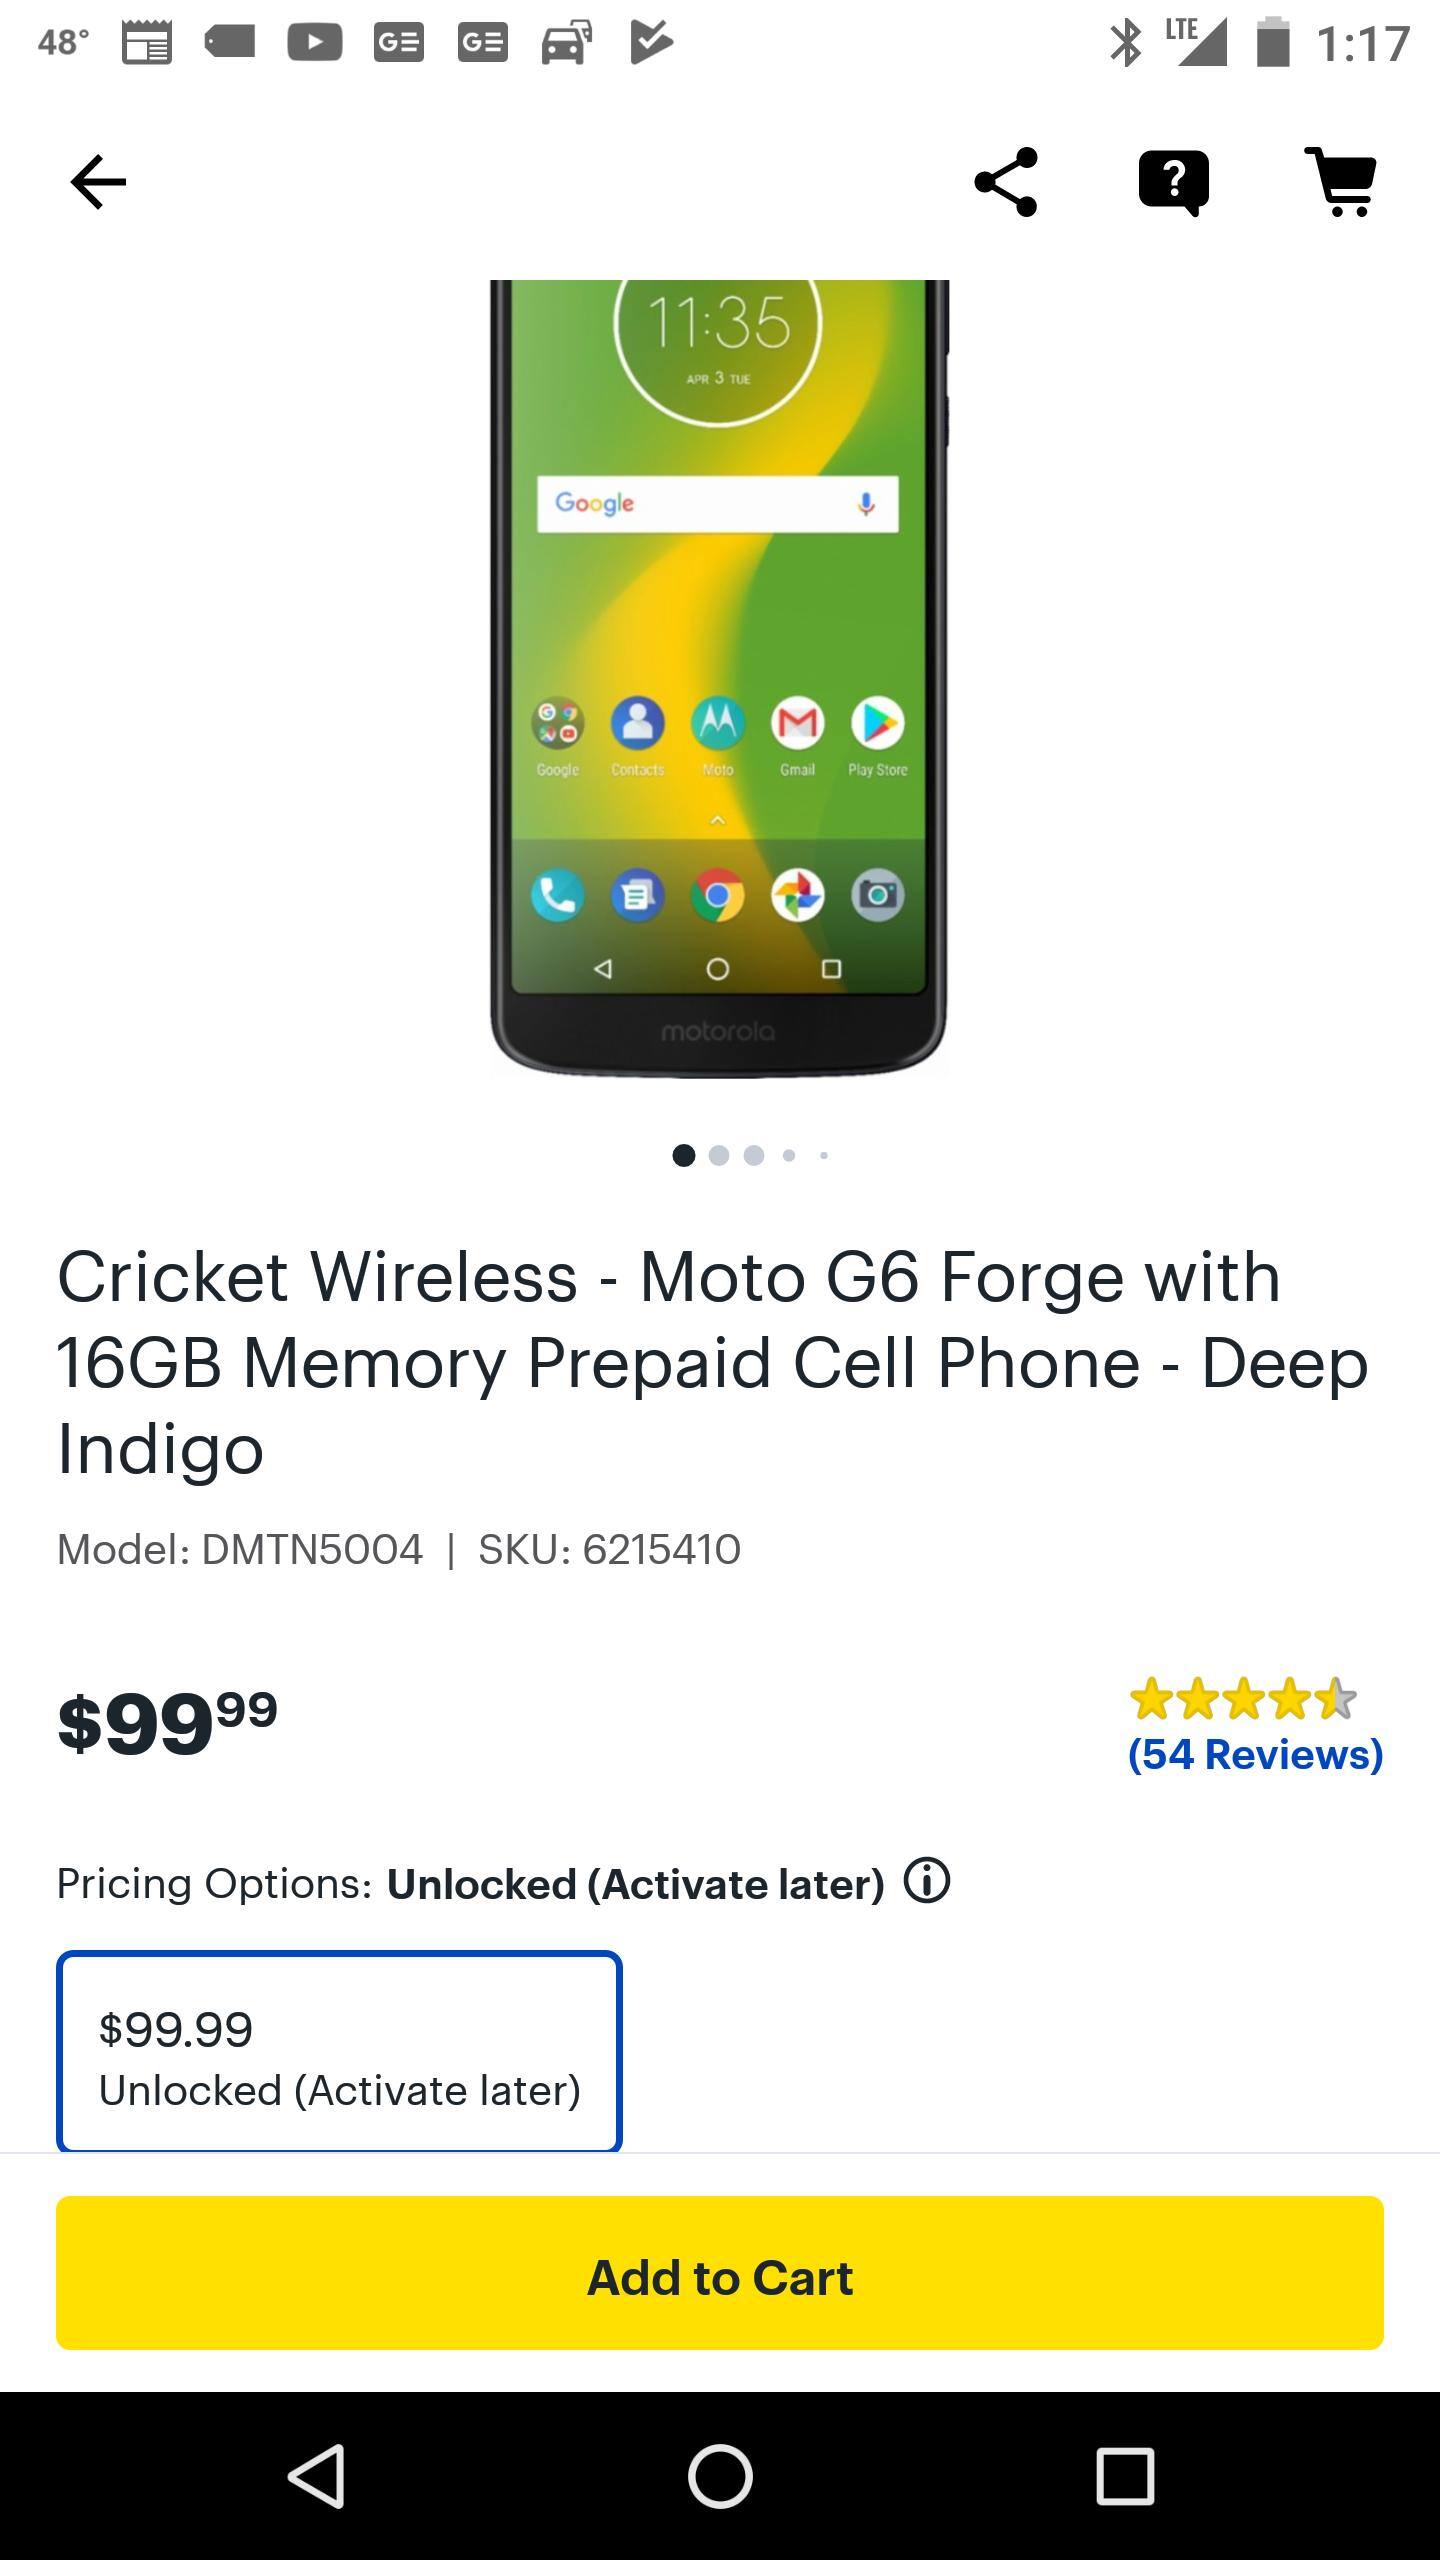
Task: Tap the third carousel indicator dot
Action: (755, 1155)
